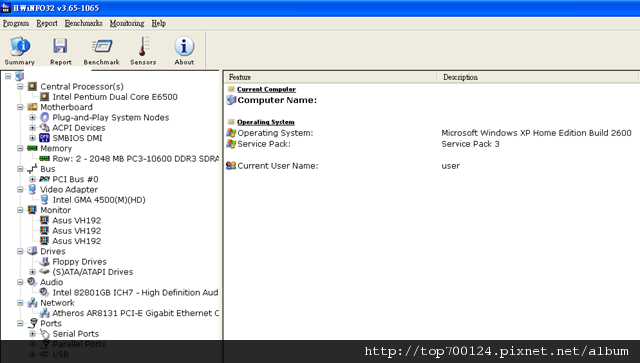
Task: Click the Video Adapter icon
Action: 32,189
